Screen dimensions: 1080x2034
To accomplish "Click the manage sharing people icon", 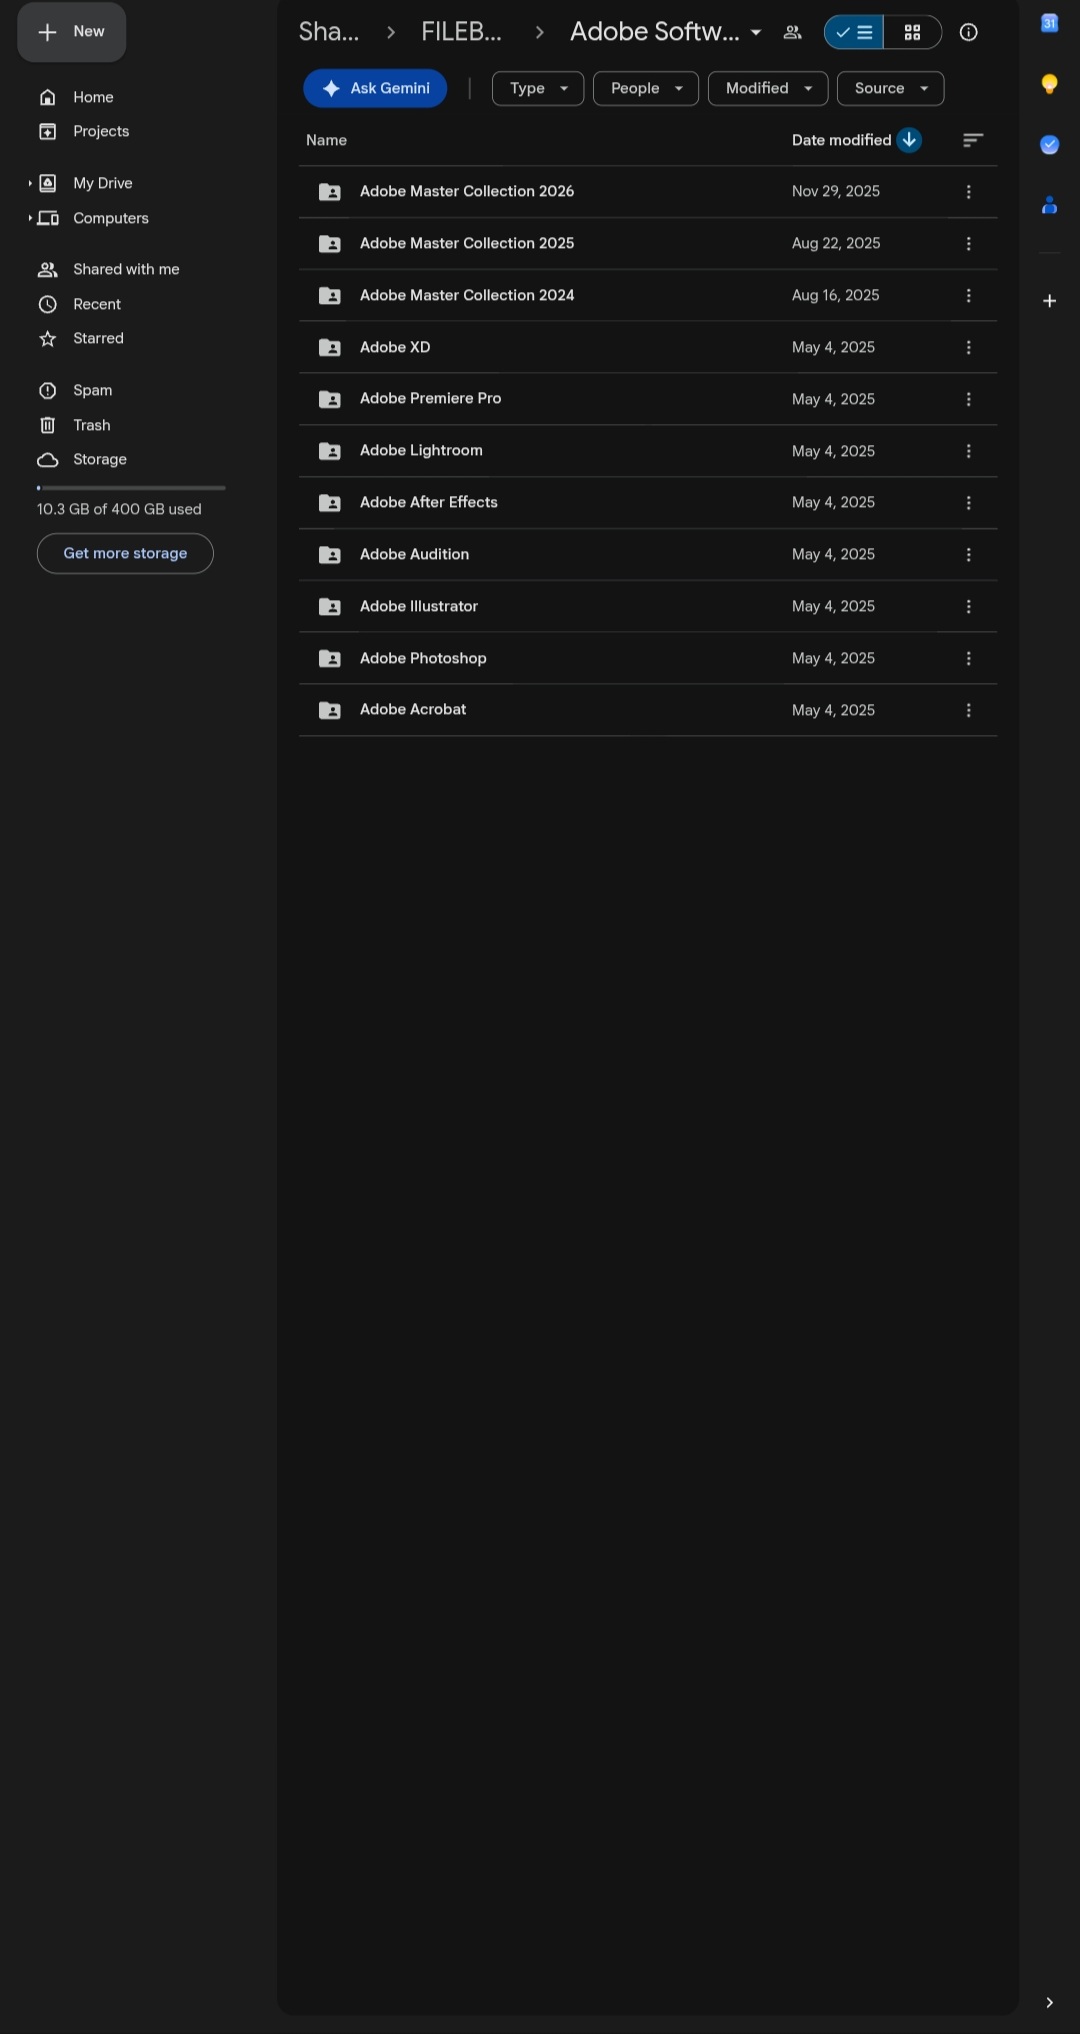I will coord(792,32).
